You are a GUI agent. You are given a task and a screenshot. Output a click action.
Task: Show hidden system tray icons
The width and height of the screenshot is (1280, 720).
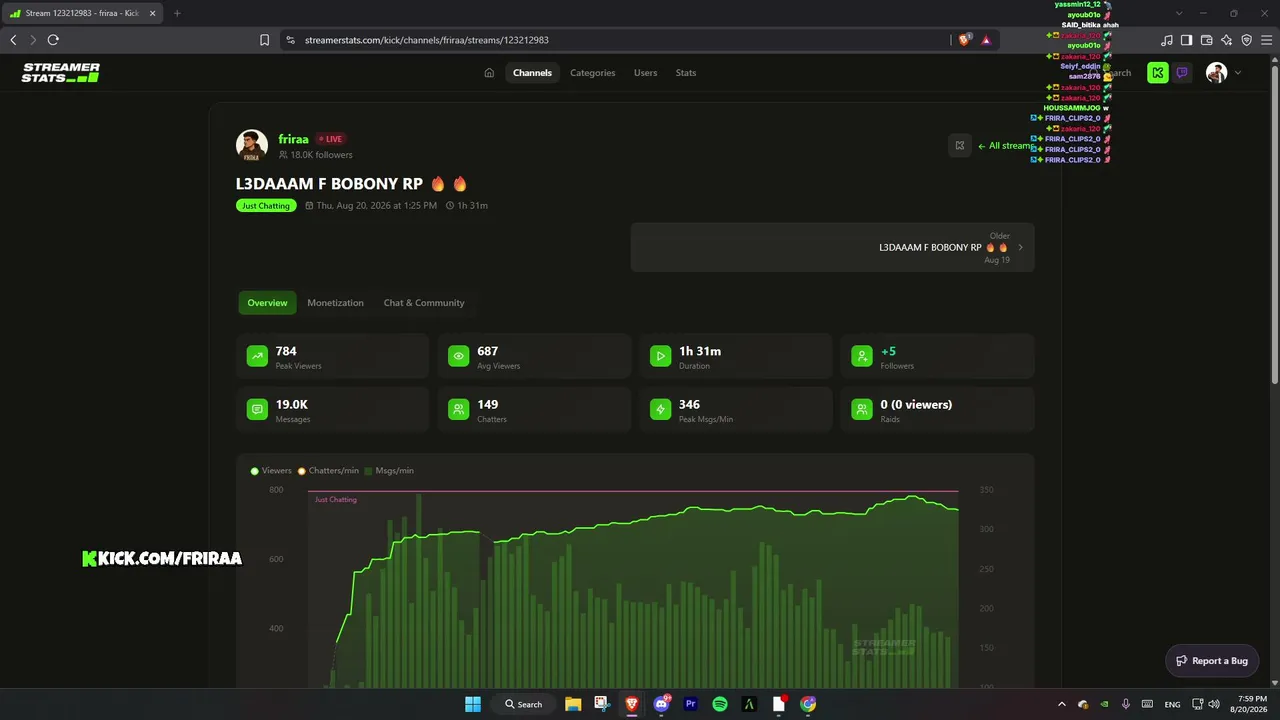(1062, 704)
